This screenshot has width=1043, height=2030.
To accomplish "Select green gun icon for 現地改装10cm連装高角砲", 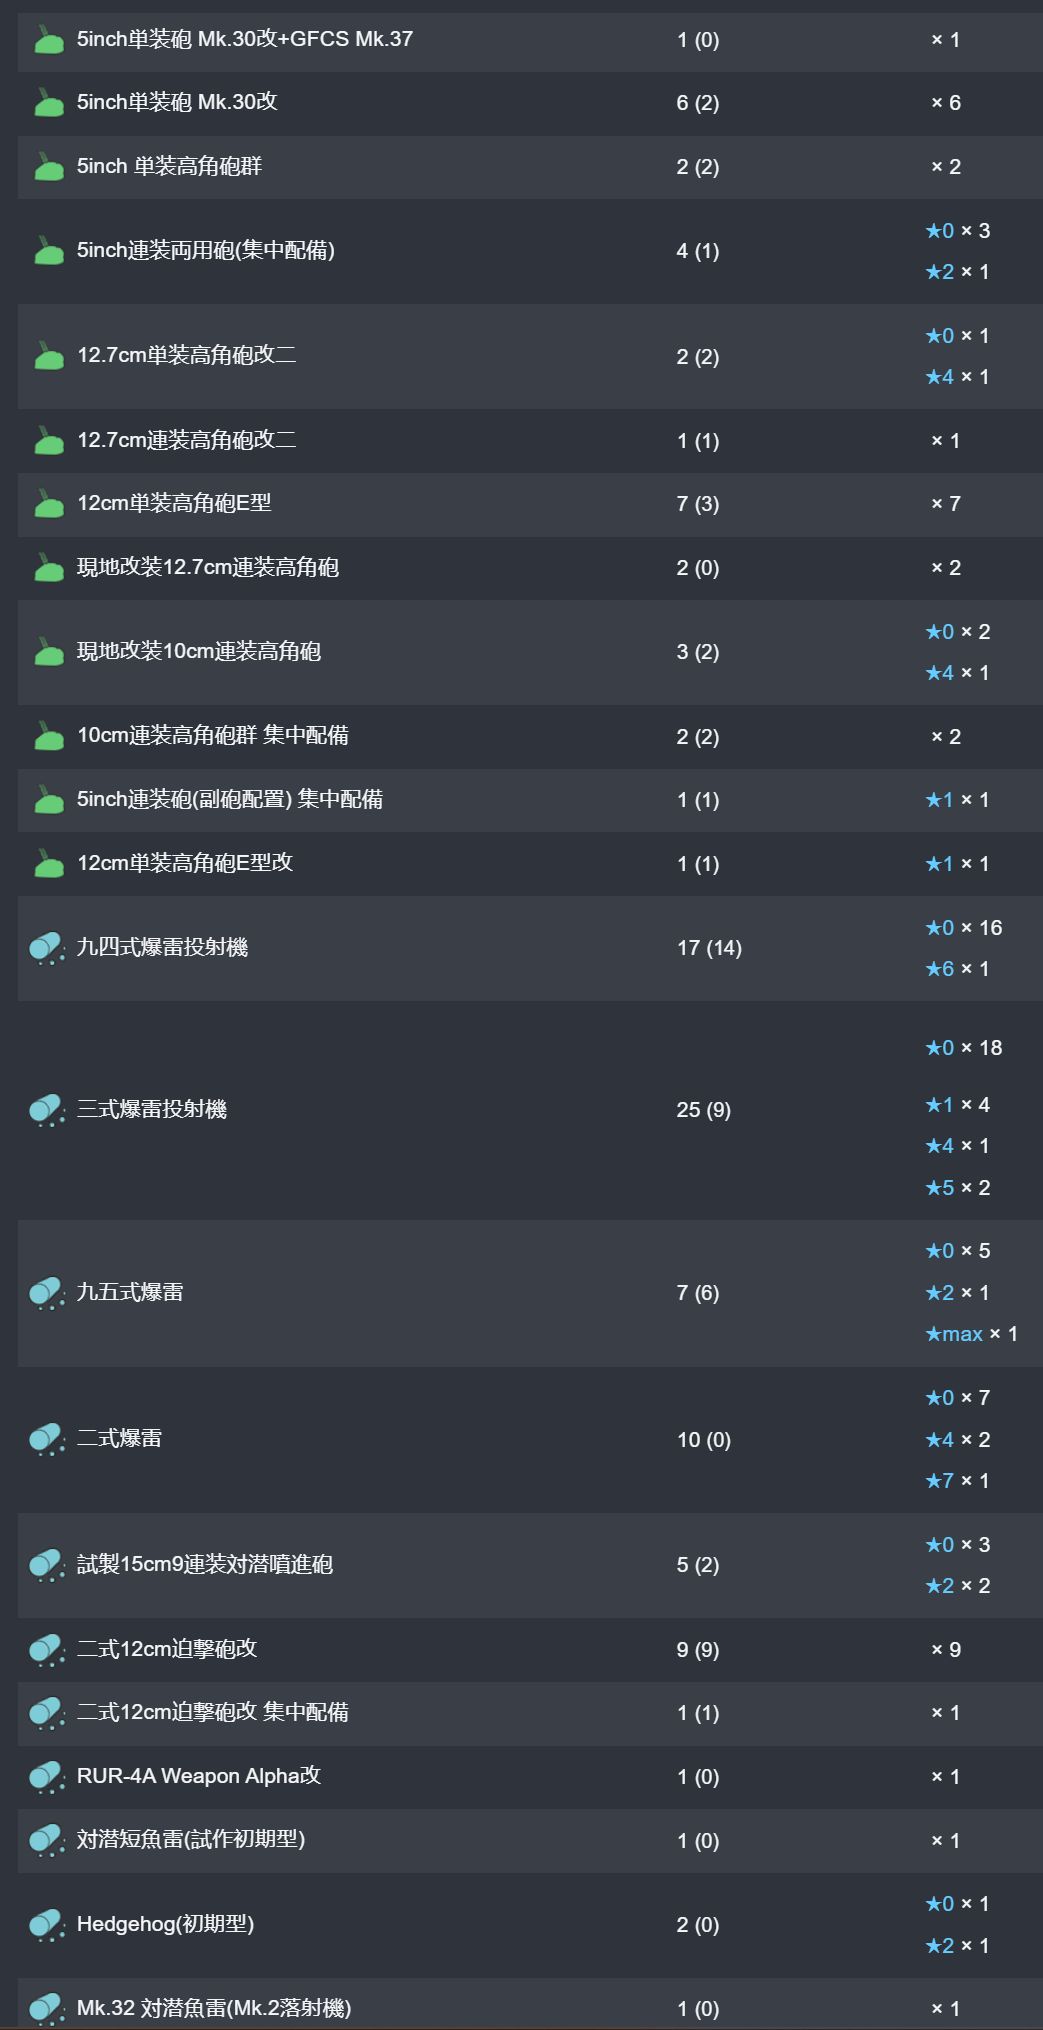I will [x=48, y=652].
